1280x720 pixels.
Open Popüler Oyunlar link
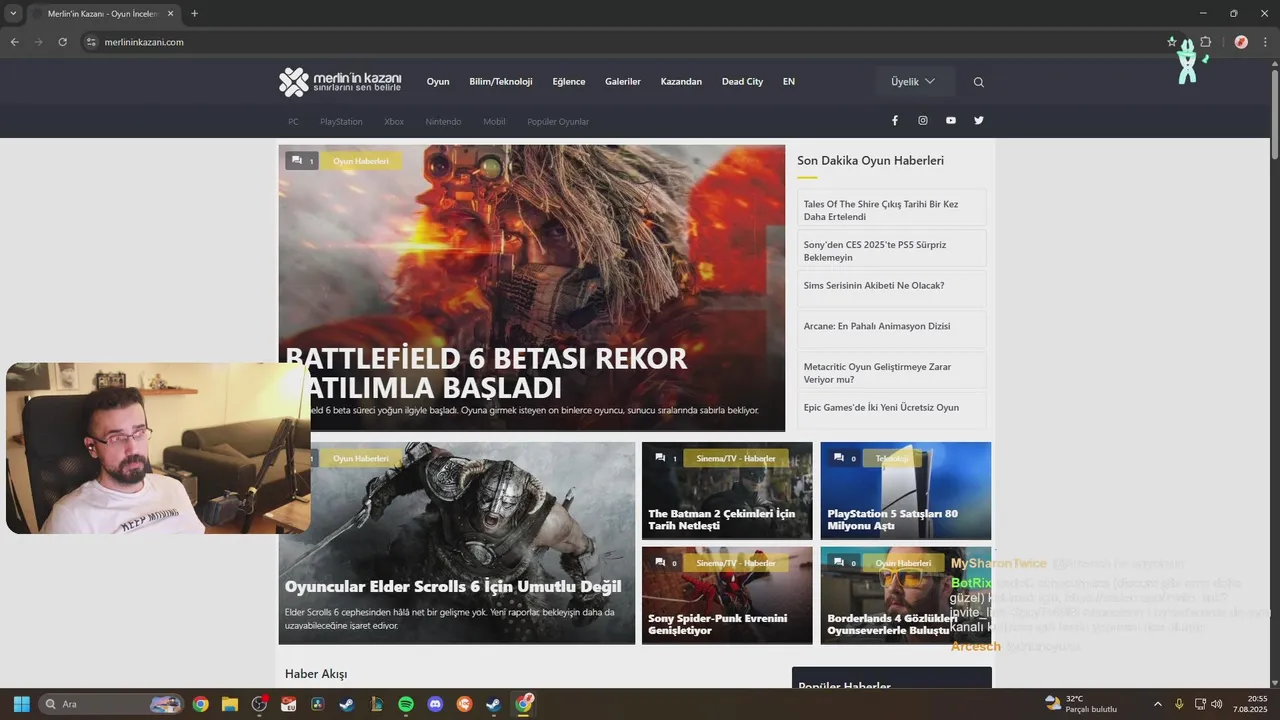558,122
